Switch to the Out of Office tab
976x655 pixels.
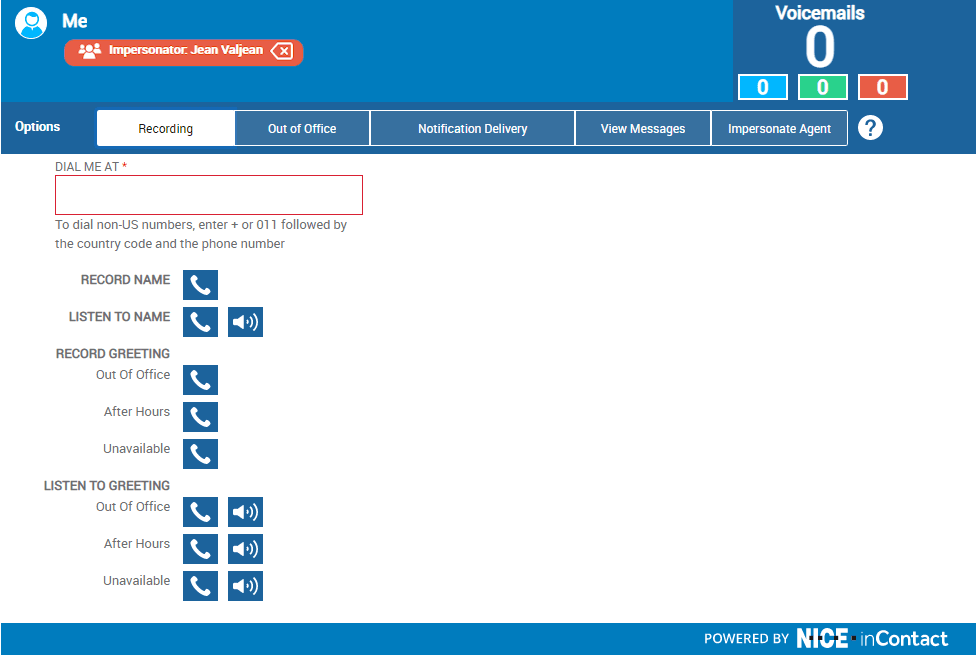point(302,128)
